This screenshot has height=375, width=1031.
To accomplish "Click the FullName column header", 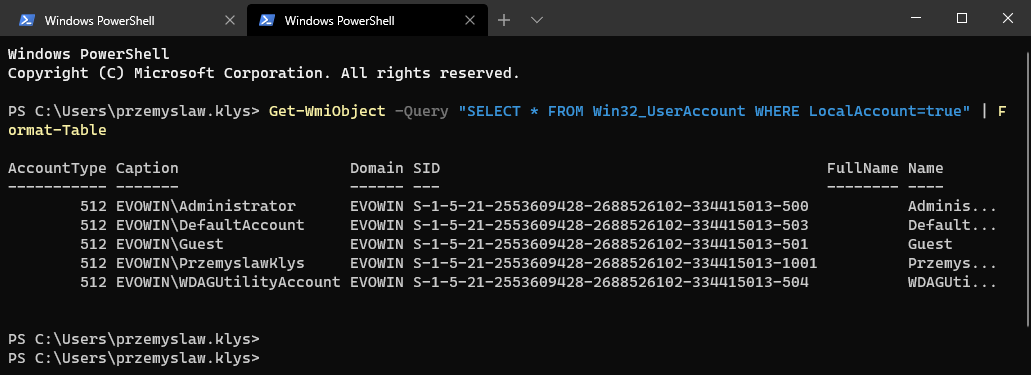I will coord(863,168).
